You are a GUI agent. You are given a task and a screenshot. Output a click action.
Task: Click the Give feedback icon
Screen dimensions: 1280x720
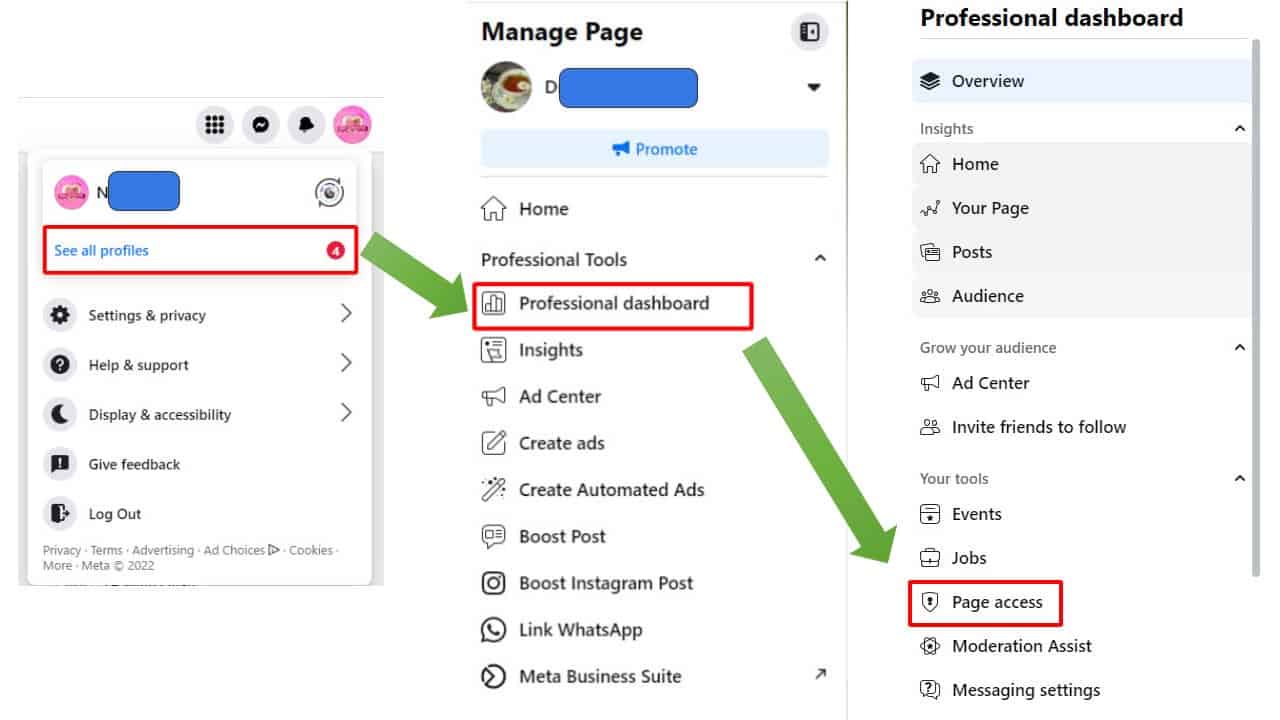pos(60,464)
